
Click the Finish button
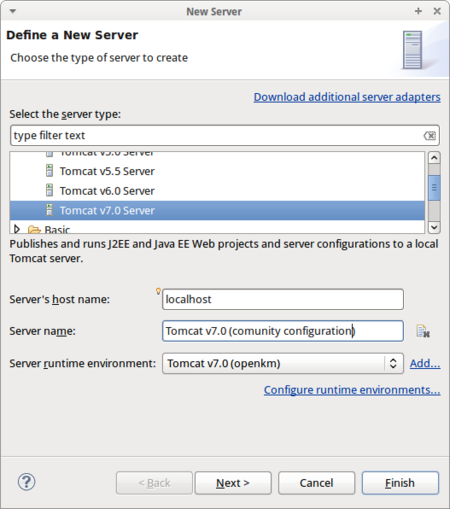(x=400, y=483)
